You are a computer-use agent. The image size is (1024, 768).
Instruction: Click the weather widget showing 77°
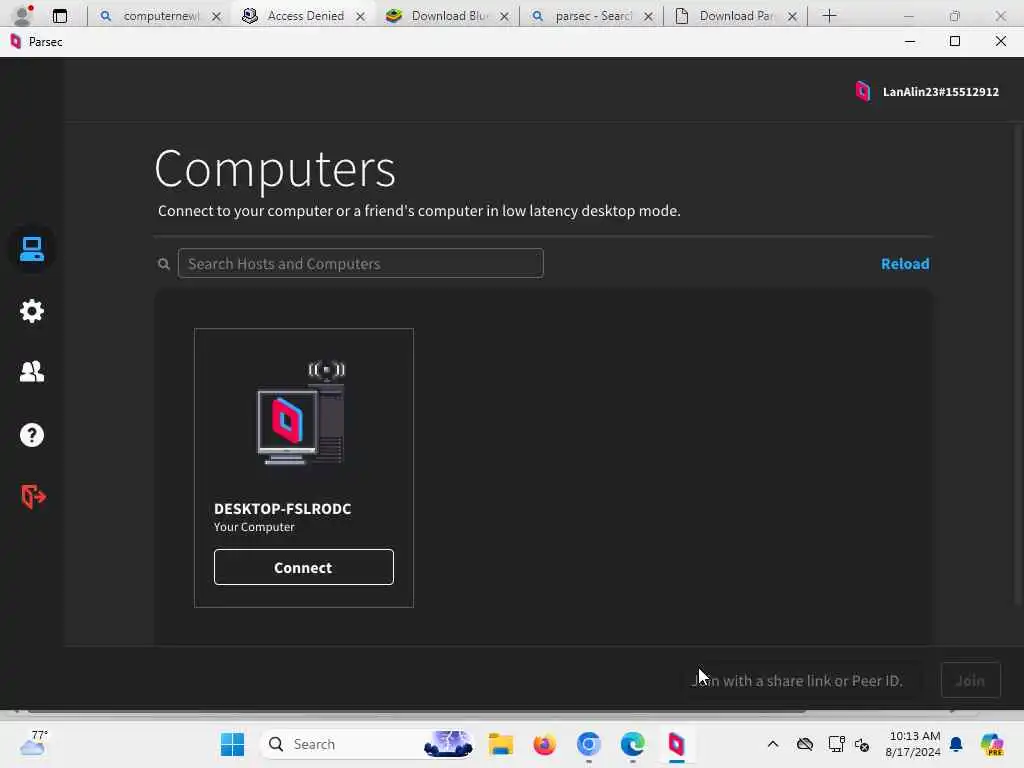coord(33,743)
